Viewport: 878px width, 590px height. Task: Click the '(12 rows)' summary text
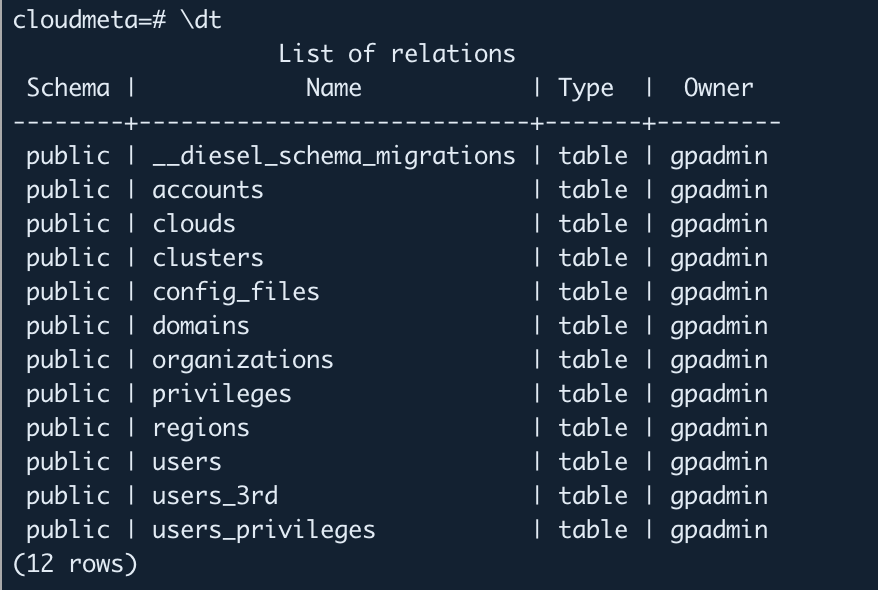coord(75,564)
